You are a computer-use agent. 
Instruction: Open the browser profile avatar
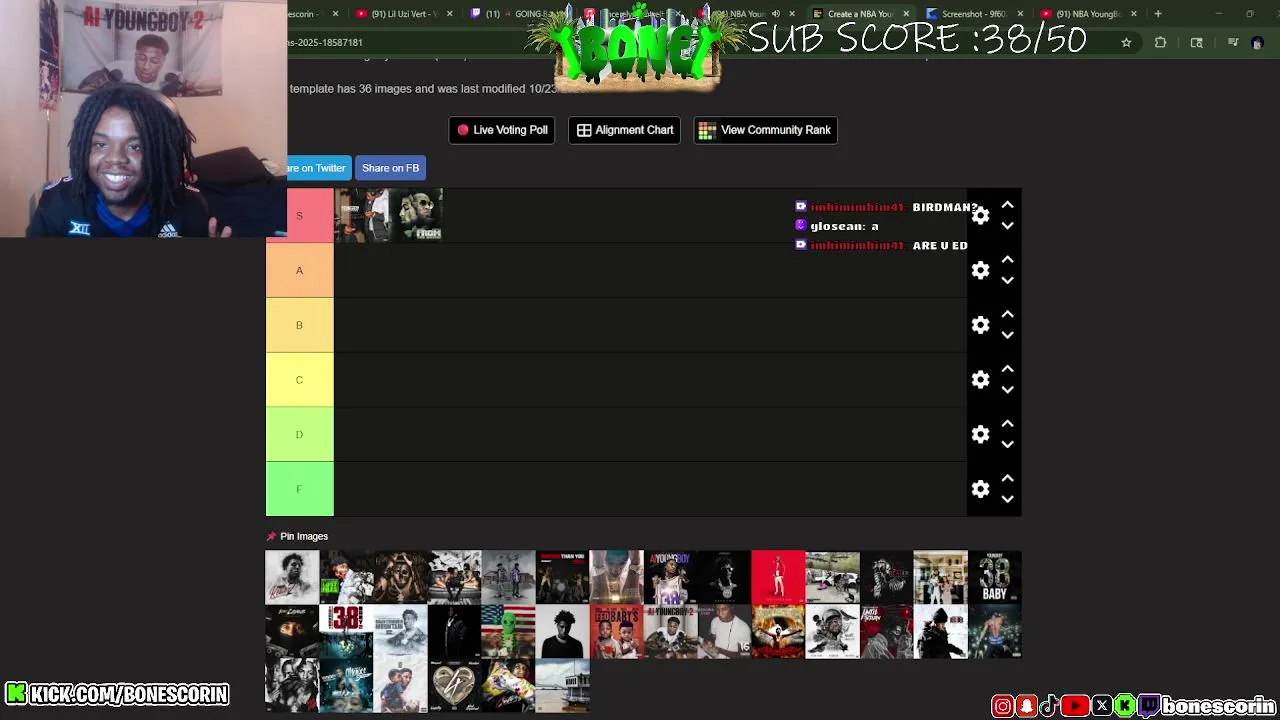tap(1257, 43)
